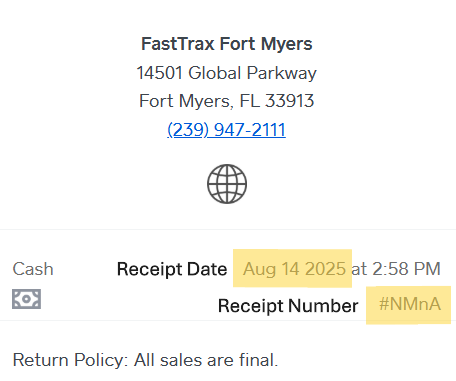456x381 pixels.
Task: Click the Fort Myers, FL 33913 text
Action: pyautogui.click(x=227, y=101)
